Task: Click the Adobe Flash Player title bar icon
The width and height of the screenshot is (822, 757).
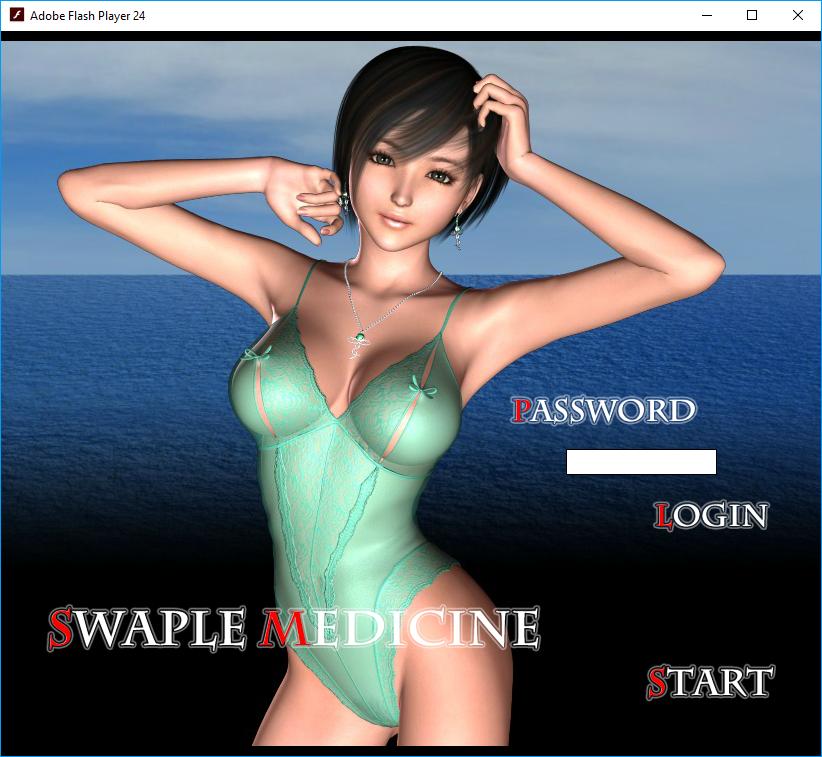Action: click(x=16, y=15)
